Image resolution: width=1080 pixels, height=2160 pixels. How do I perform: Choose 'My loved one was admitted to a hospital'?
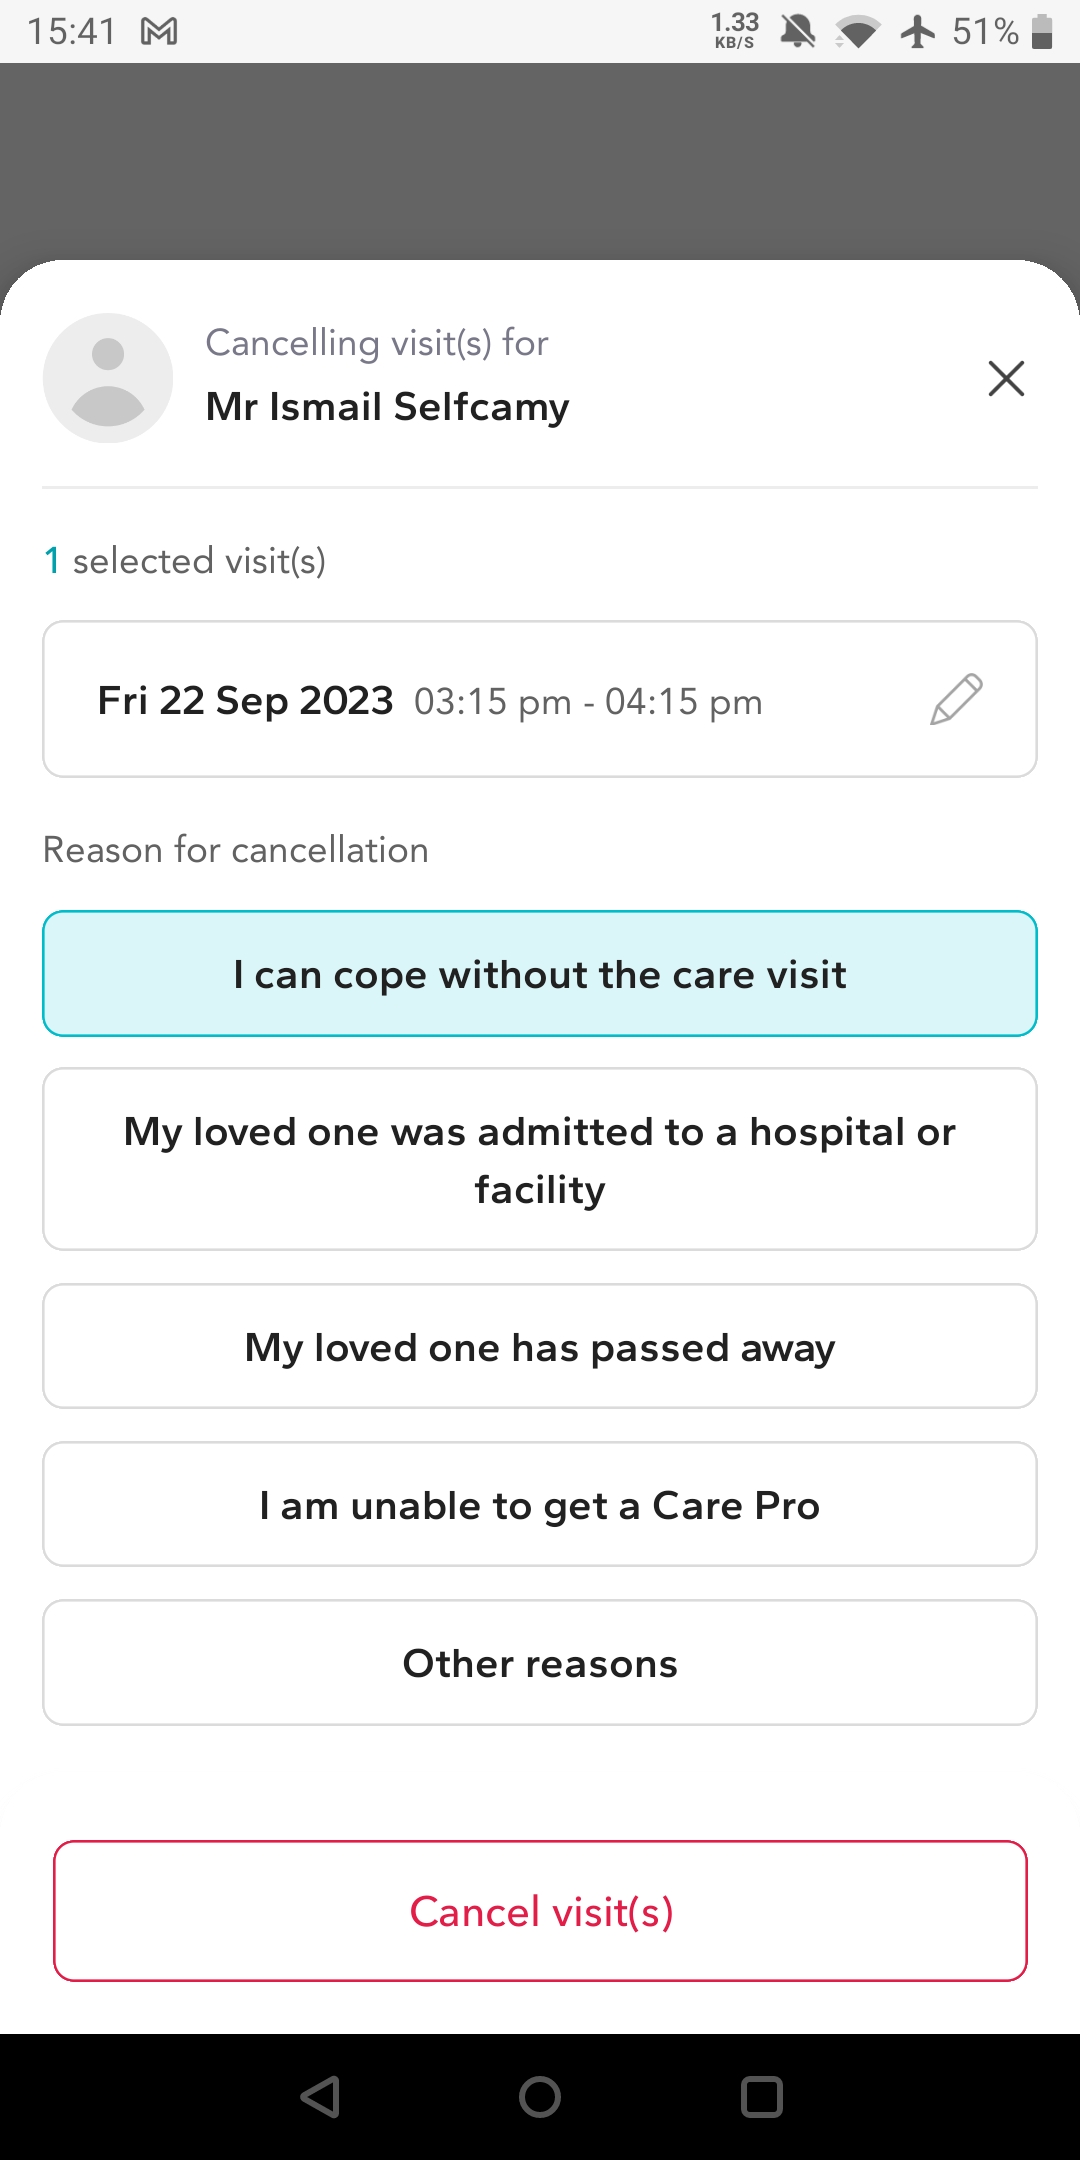coord(540,1159)
